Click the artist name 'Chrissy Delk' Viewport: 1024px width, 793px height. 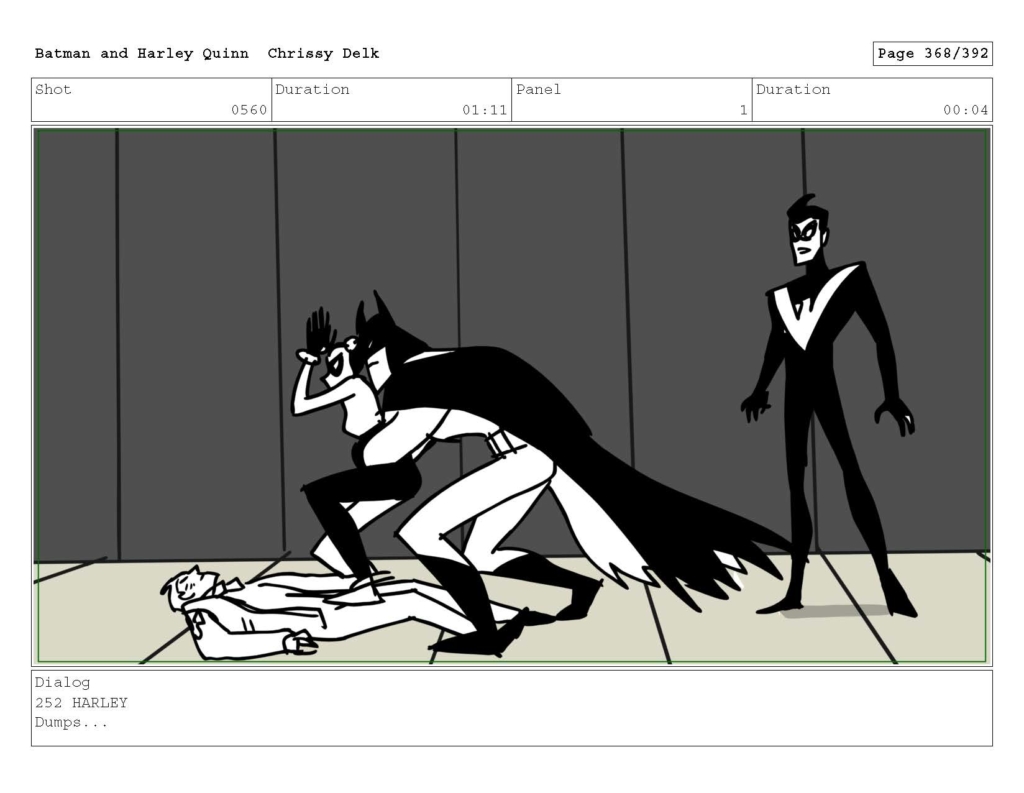[323, 54]
